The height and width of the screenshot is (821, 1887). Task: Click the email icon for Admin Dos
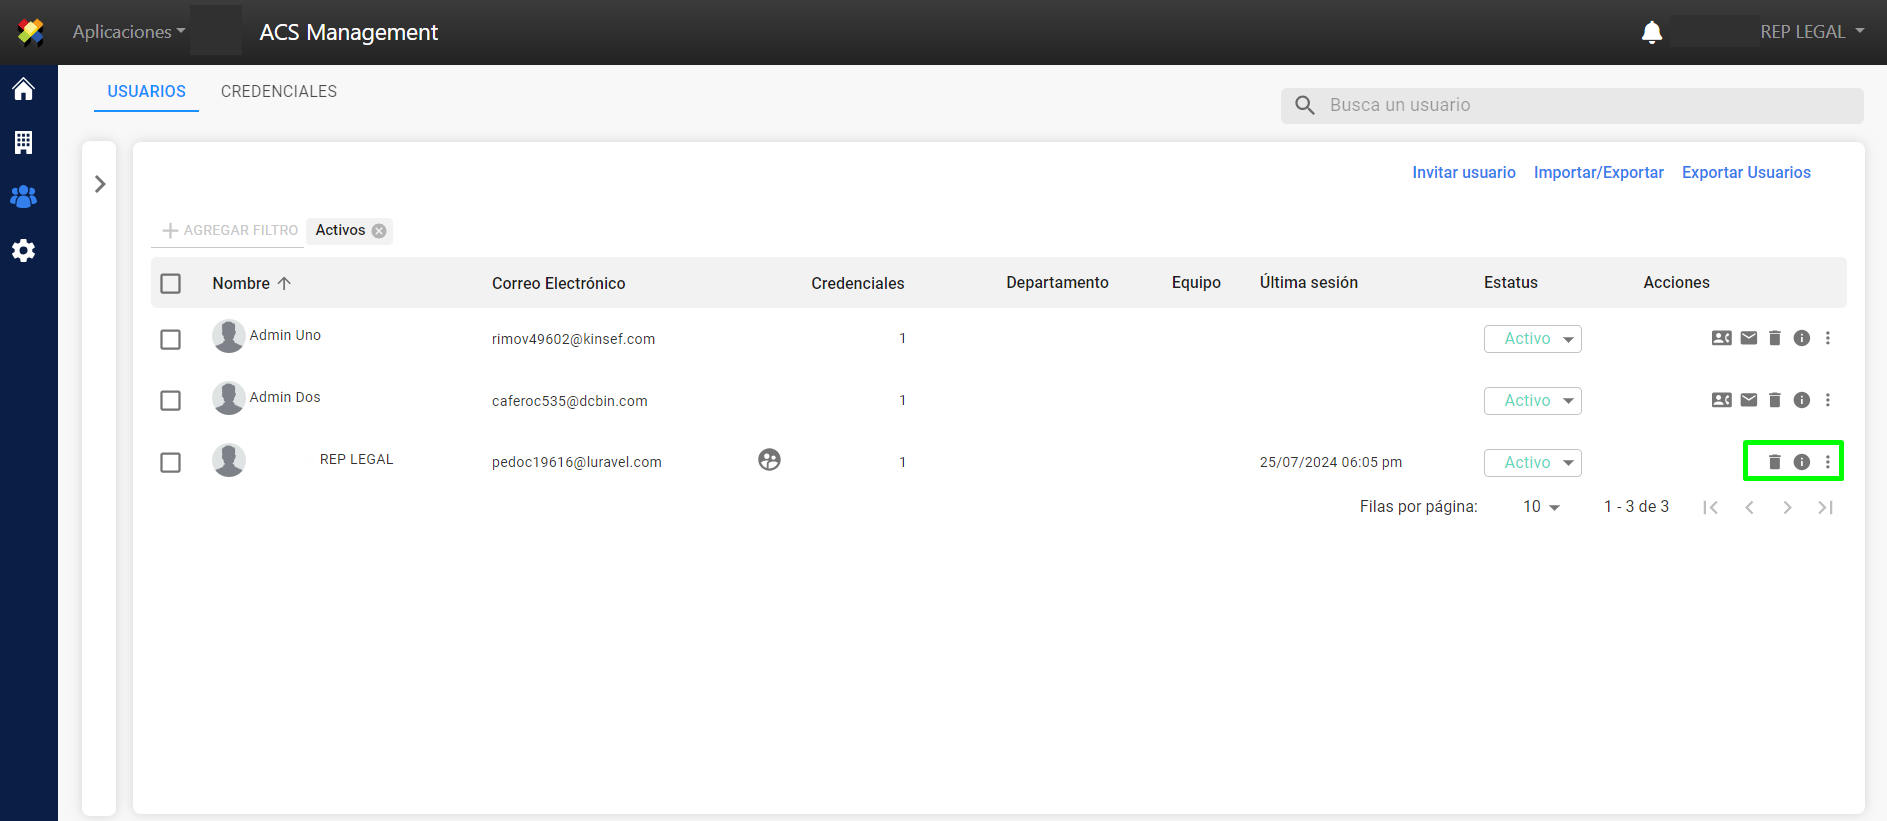[1748, 400]
